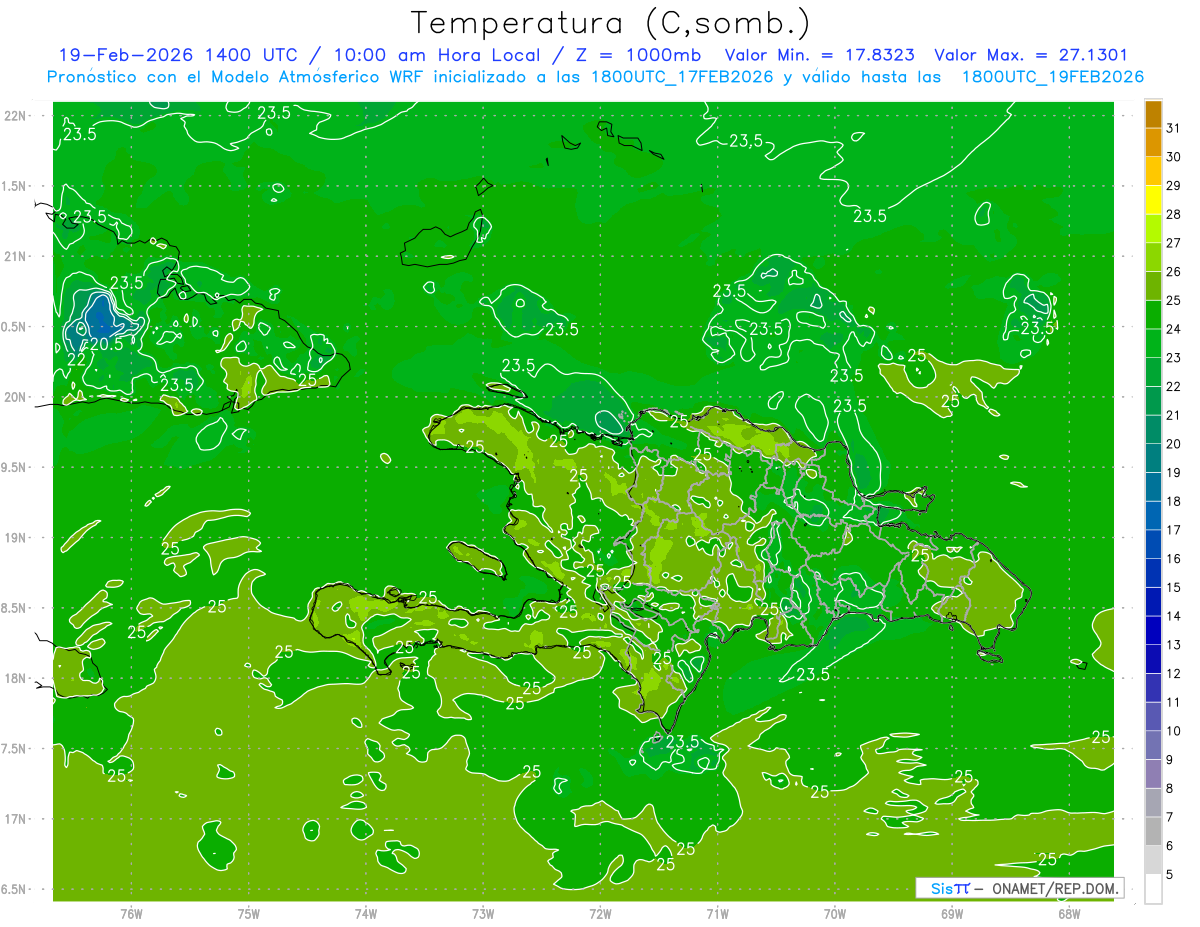Click initialization time "1800UTC_17FEB2026"
The width and height of the screenshot is (1200, 927).
click(682, 77)
